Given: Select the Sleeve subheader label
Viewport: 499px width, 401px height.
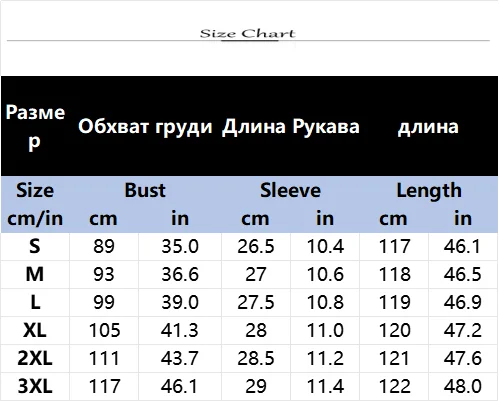Looking at the screenshot, I should tap(290, 190).
